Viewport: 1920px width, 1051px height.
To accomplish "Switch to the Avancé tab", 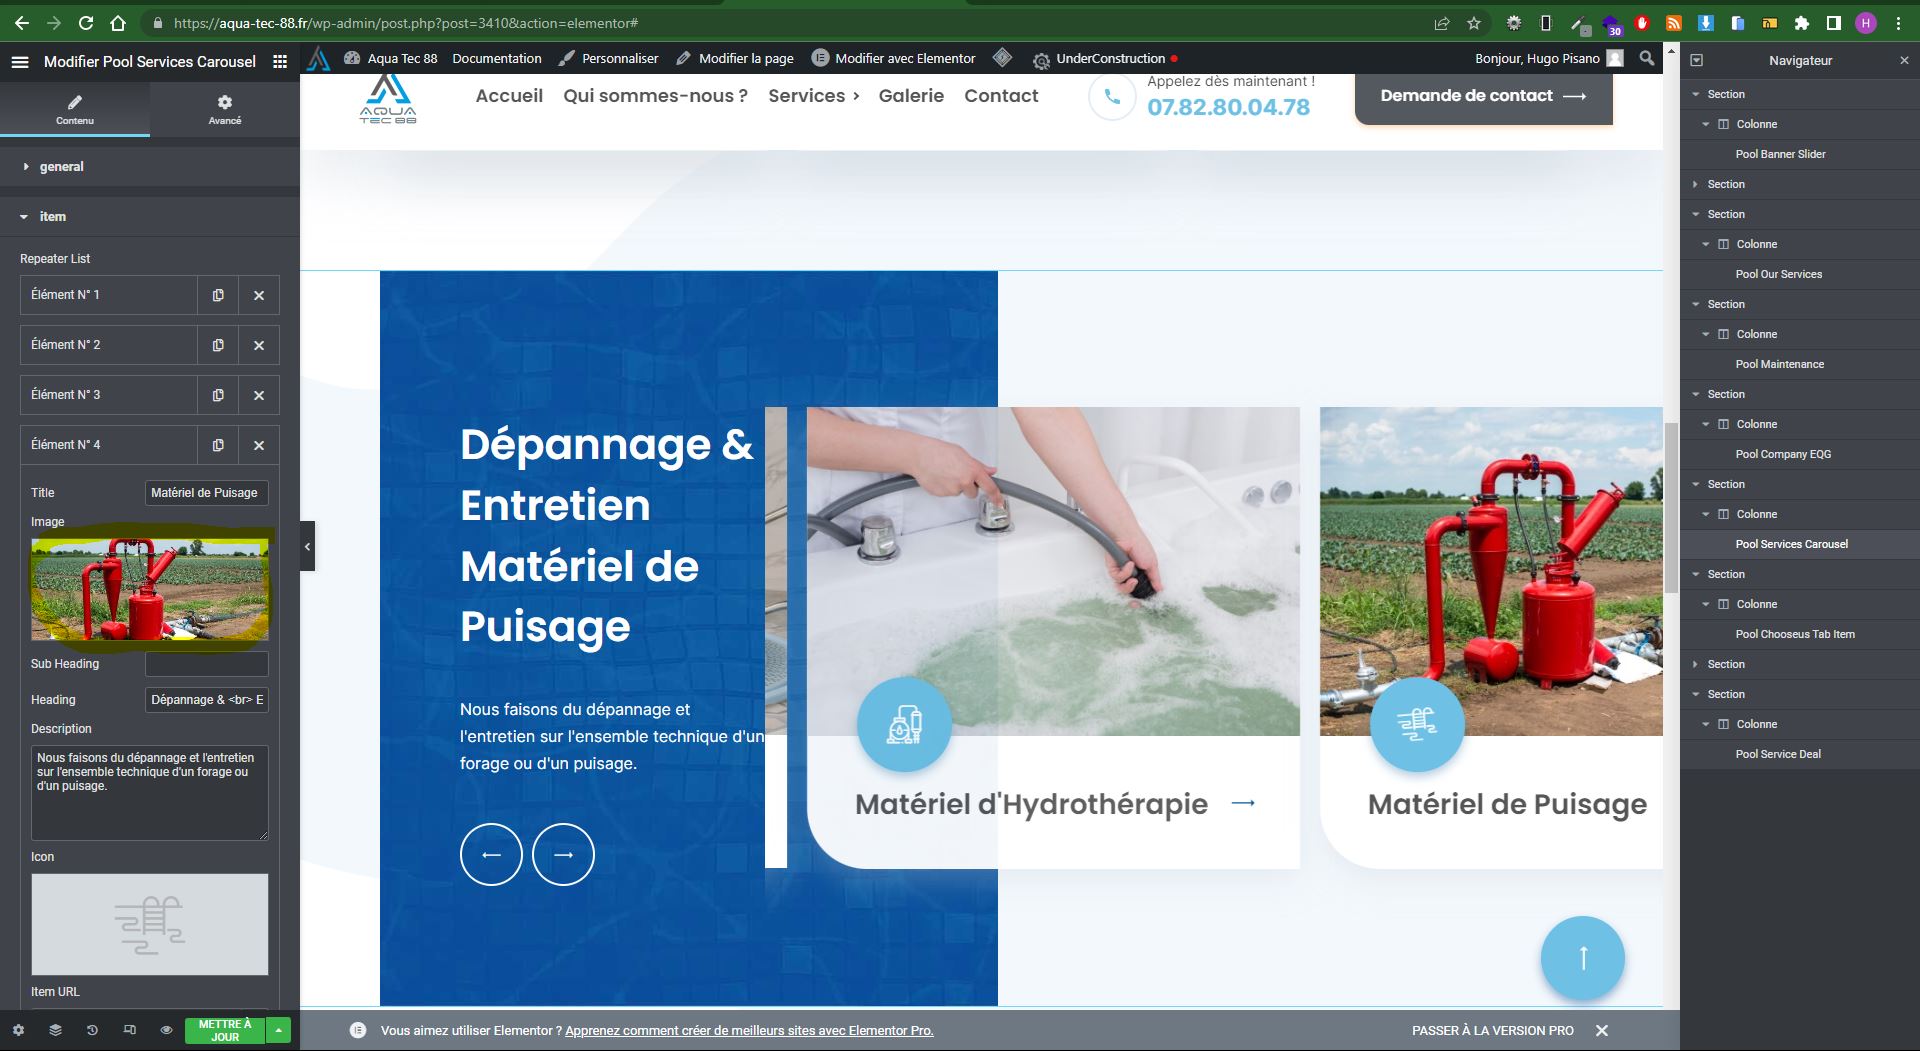I will point(224,109).
